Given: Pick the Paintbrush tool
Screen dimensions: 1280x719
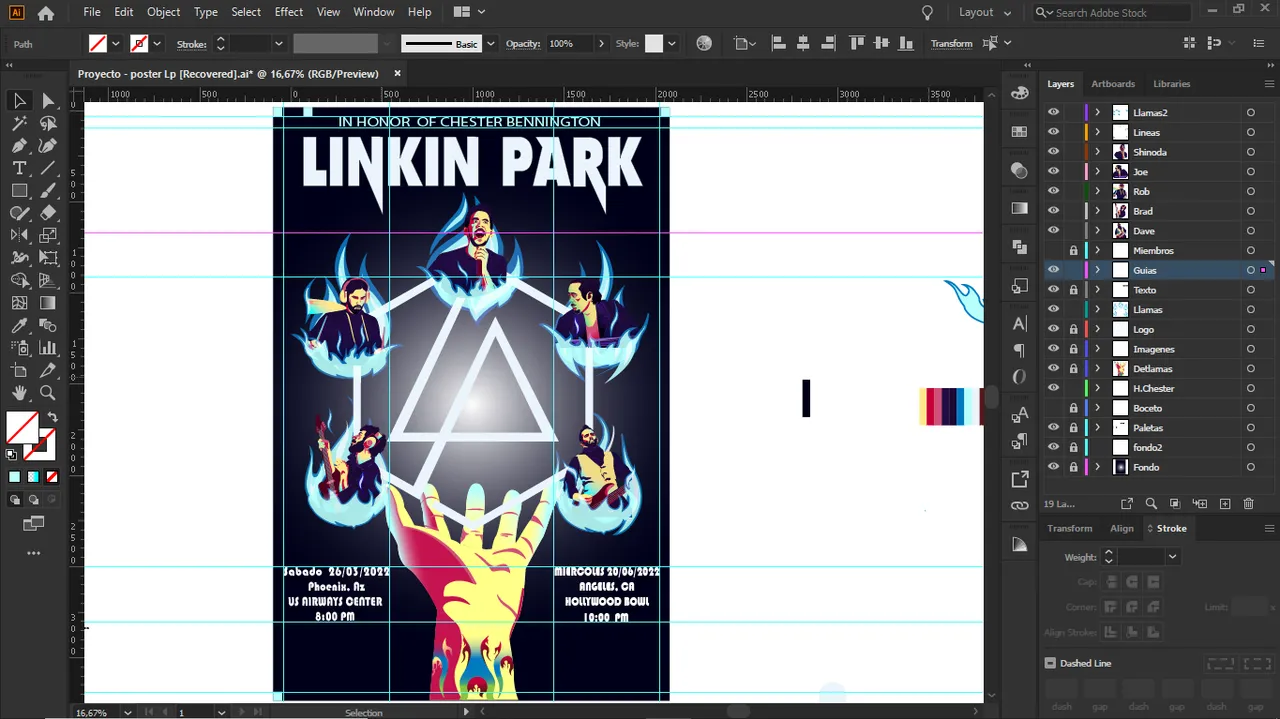Looking at the screenshot, I should pyautogui.click(x=48, y=190).
